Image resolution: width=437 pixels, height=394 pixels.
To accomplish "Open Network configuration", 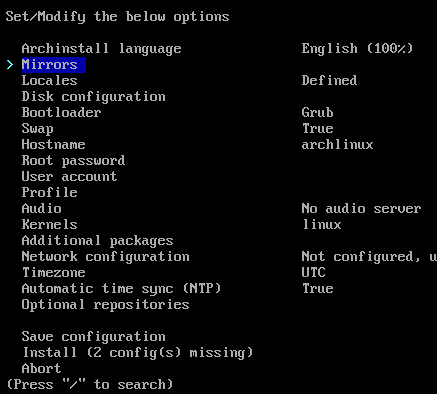I will [x=106, y=257].
